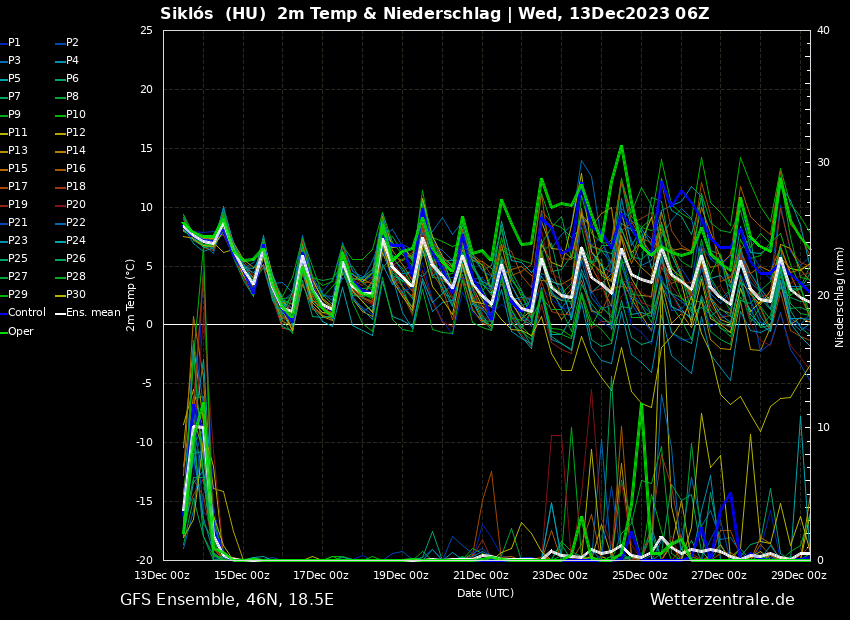Click the Control legend entry
The height and width of the screenshot is (620, 850).
pyautogui.click(x=27, y=313)
